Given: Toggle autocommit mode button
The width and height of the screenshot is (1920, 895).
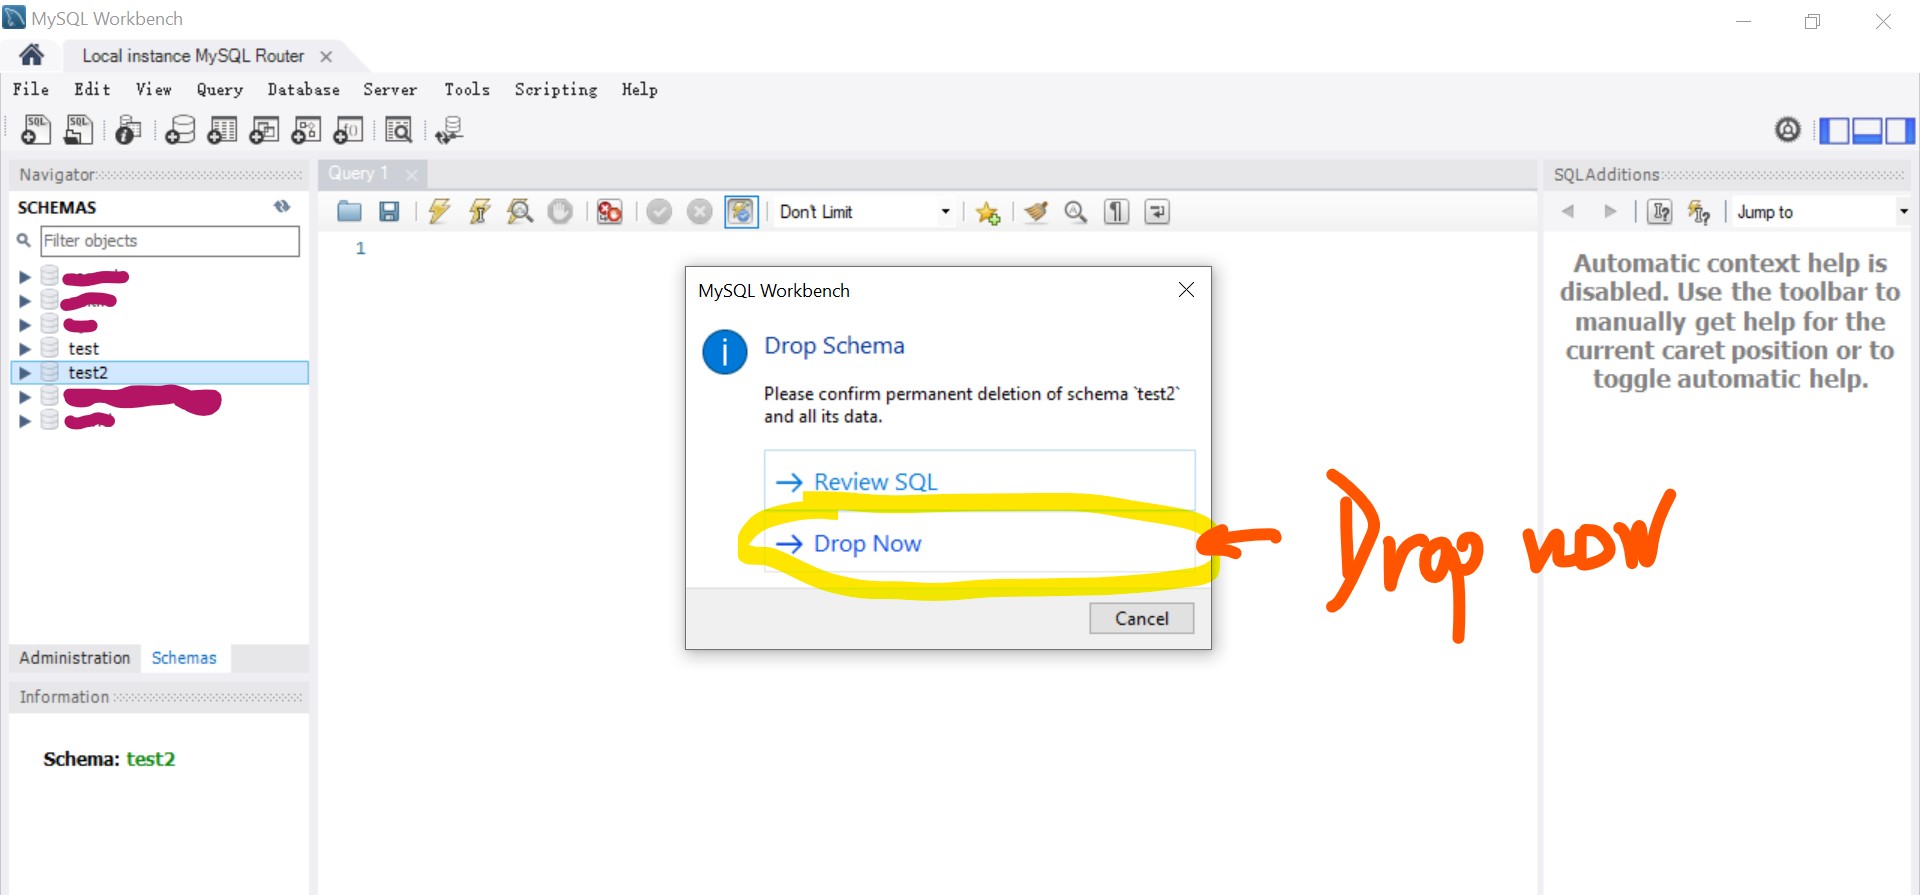Looking at the screenshot, I should point(741,211).
